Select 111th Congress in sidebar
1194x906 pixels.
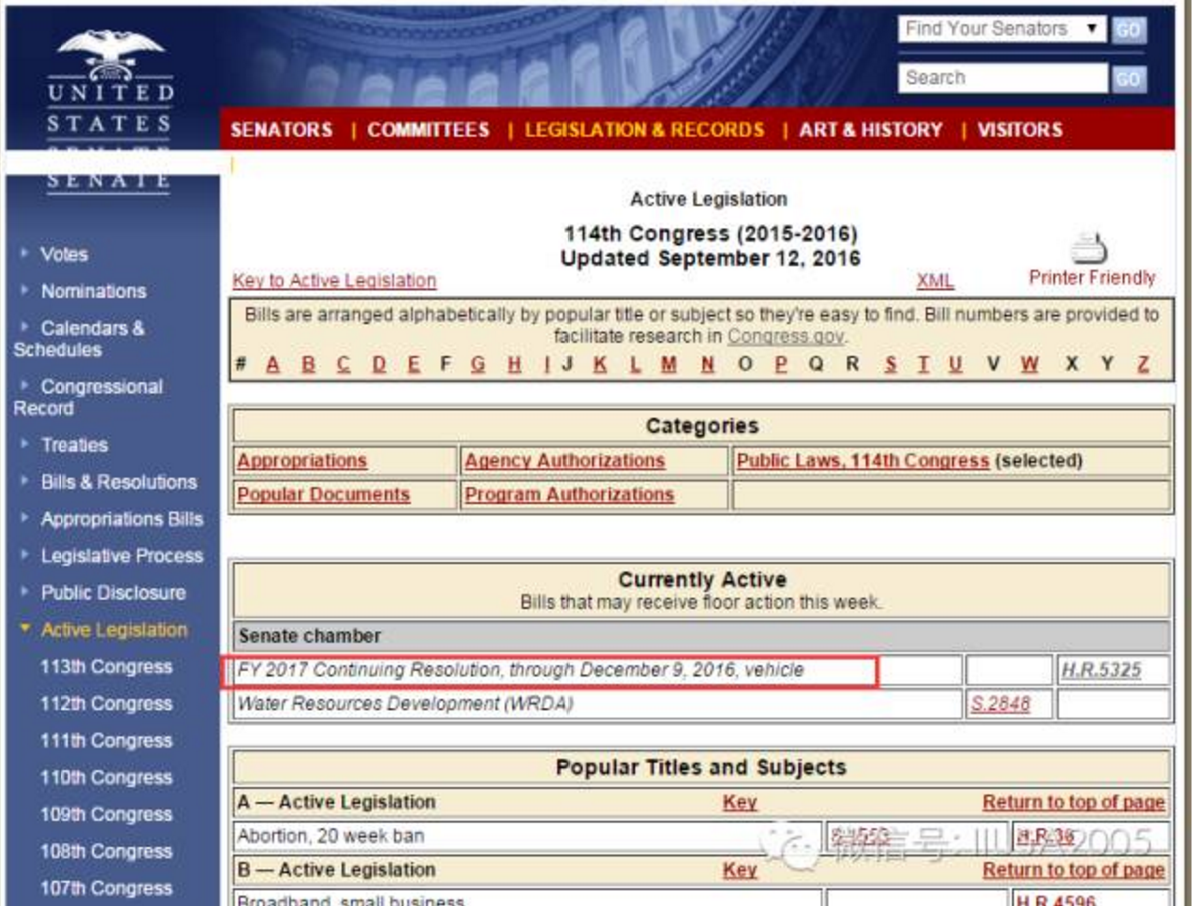106,741
